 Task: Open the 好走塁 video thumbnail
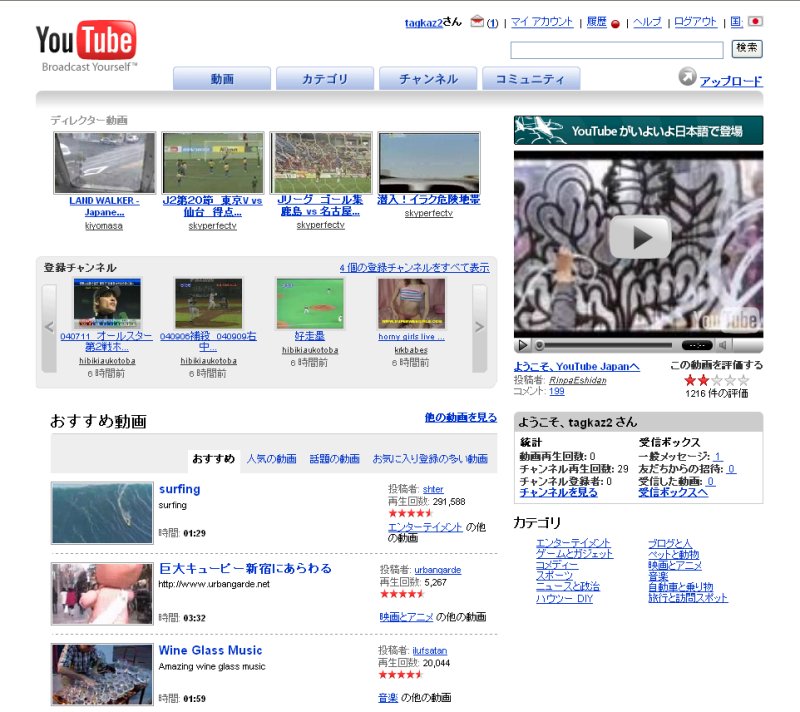[310, 303]
